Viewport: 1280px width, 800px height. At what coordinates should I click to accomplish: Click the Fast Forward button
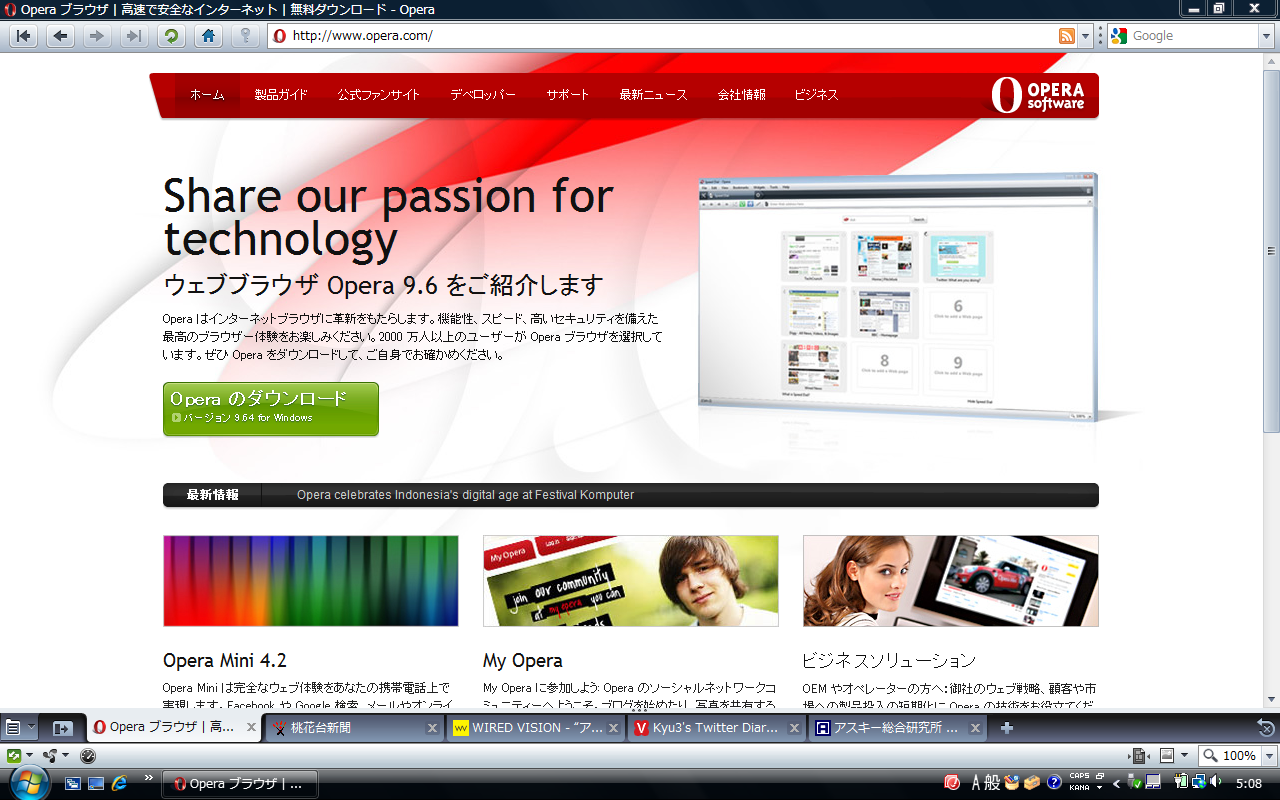point(132,36)
